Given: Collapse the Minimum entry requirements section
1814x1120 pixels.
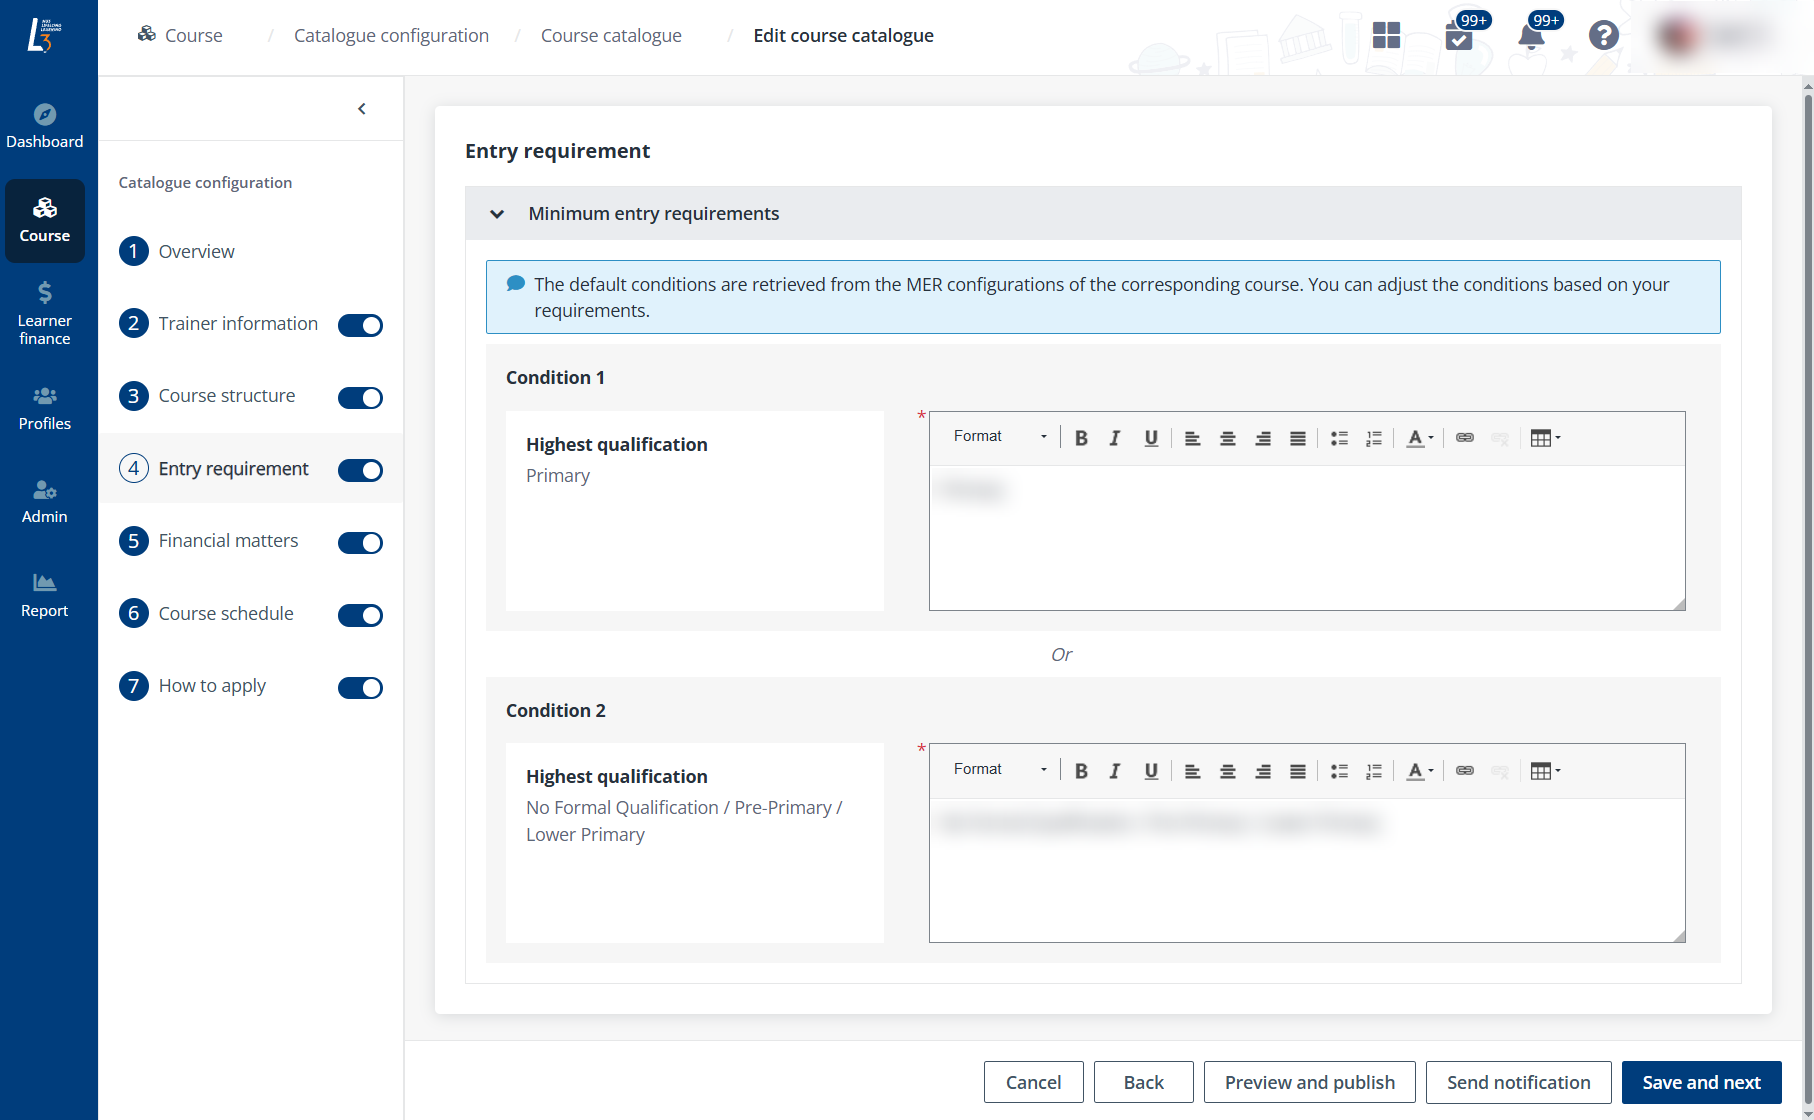Looking at the screenshot, I should tap(497, 214).
